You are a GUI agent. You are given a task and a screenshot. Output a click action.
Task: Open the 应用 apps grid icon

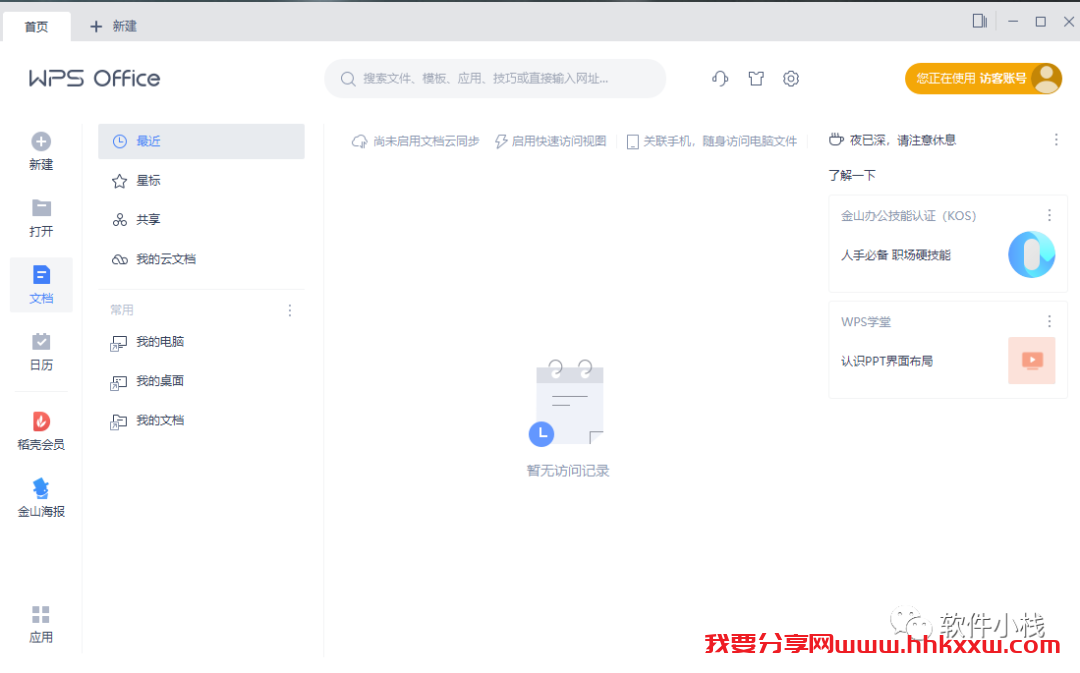click(x=41, y=614)
